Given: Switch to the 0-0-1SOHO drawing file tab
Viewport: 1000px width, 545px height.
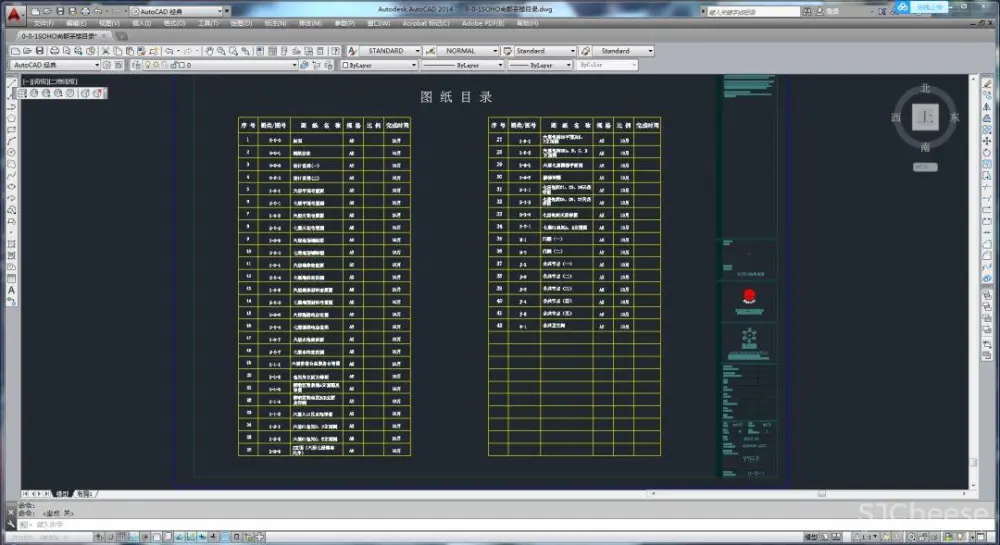Looking at the screenshot, I should click(x=55, y=36).
